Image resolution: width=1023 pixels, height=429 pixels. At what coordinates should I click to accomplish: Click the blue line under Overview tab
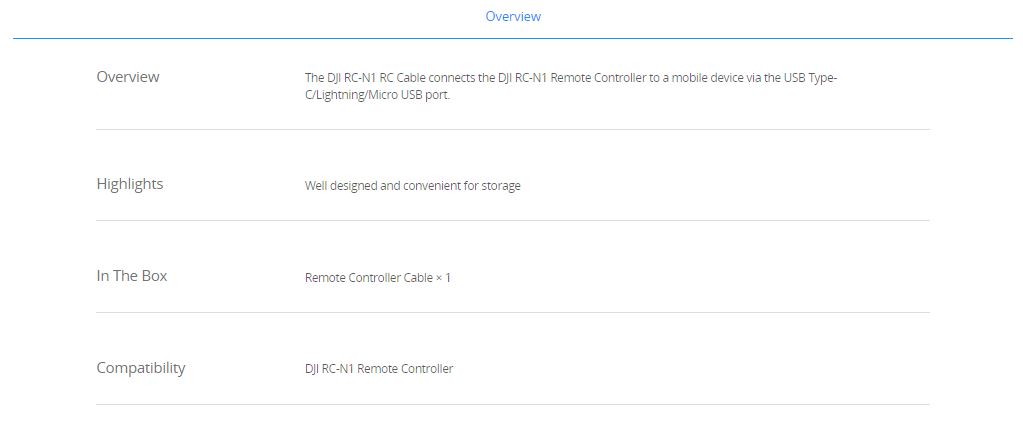[513, 38]
